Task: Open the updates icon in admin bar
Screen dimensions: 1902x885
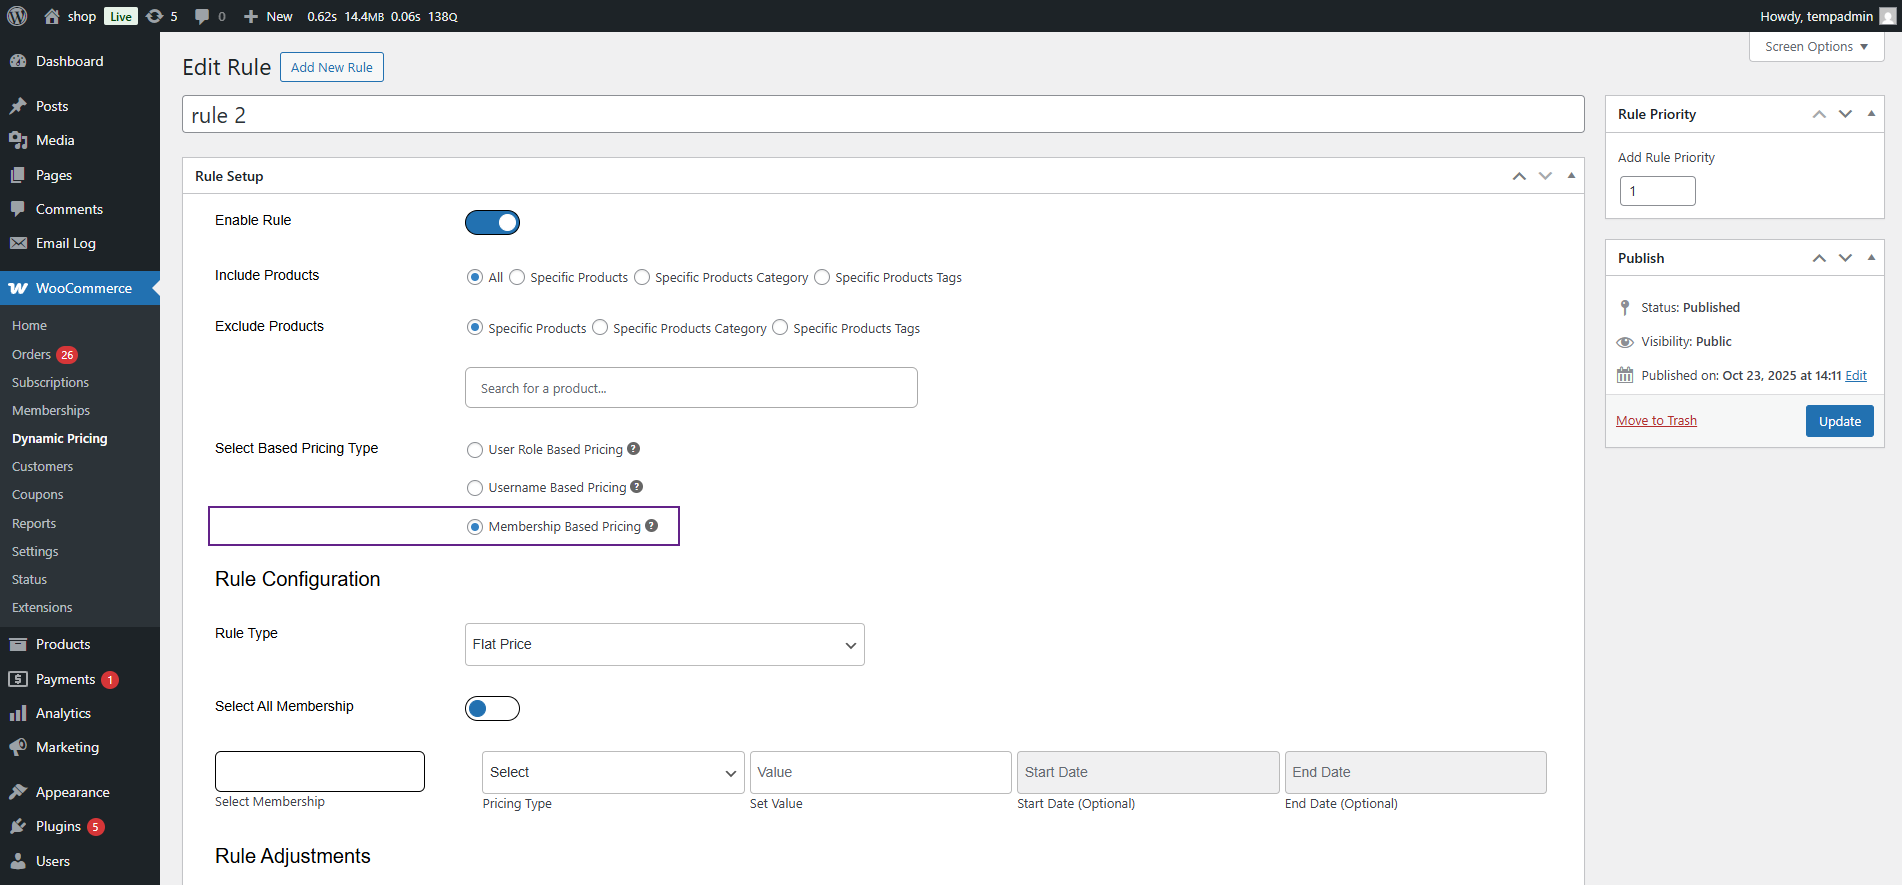Action: point(154,16)
